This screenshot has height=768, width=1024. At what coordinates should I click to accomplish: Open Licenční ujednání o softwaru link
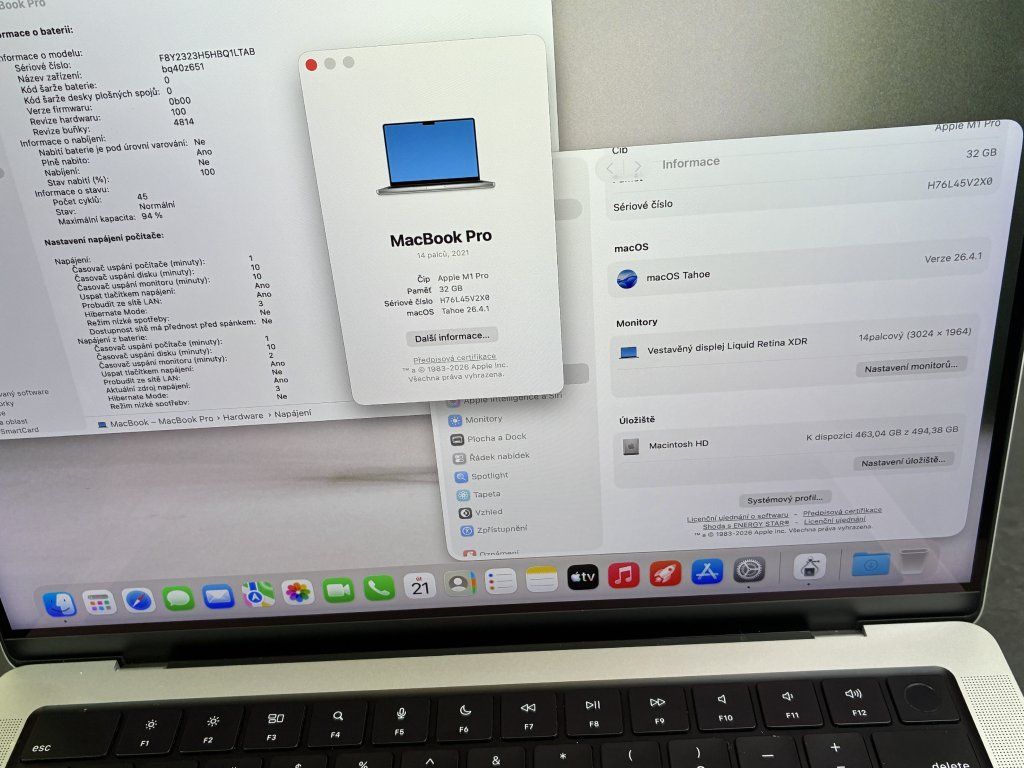click(737, 517)
